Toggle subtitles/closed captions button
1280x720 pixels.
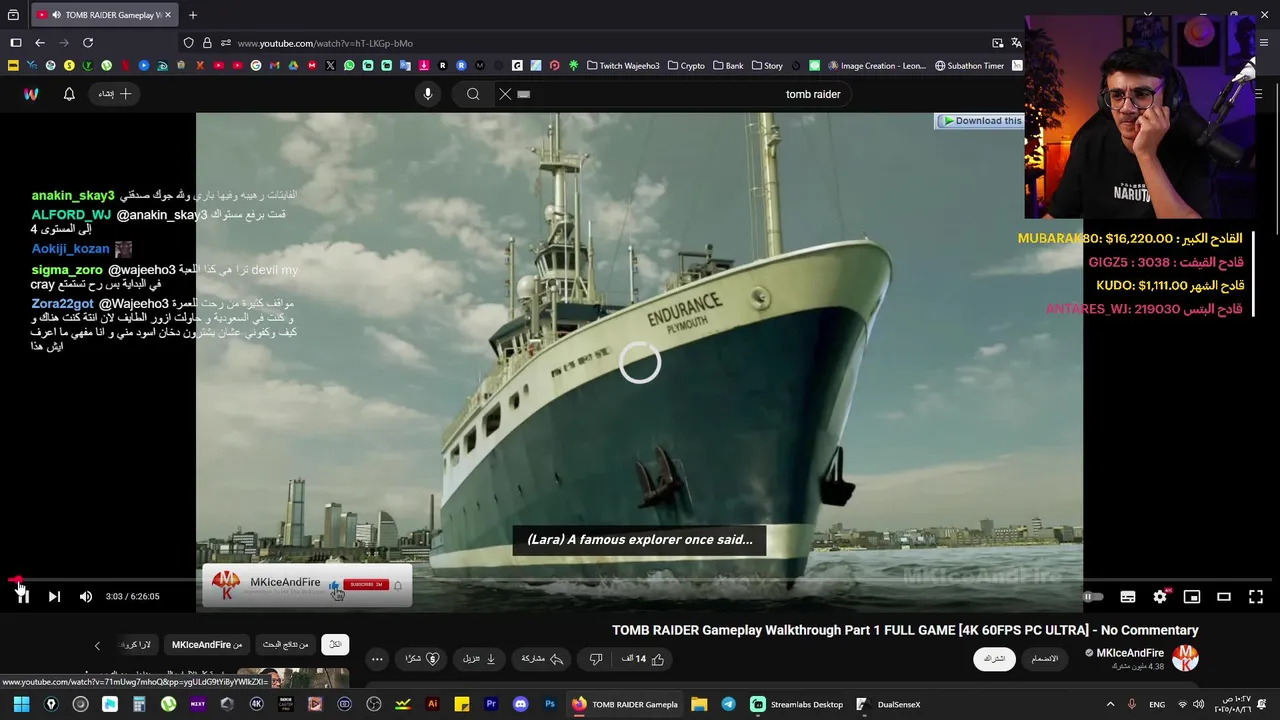1128,597
